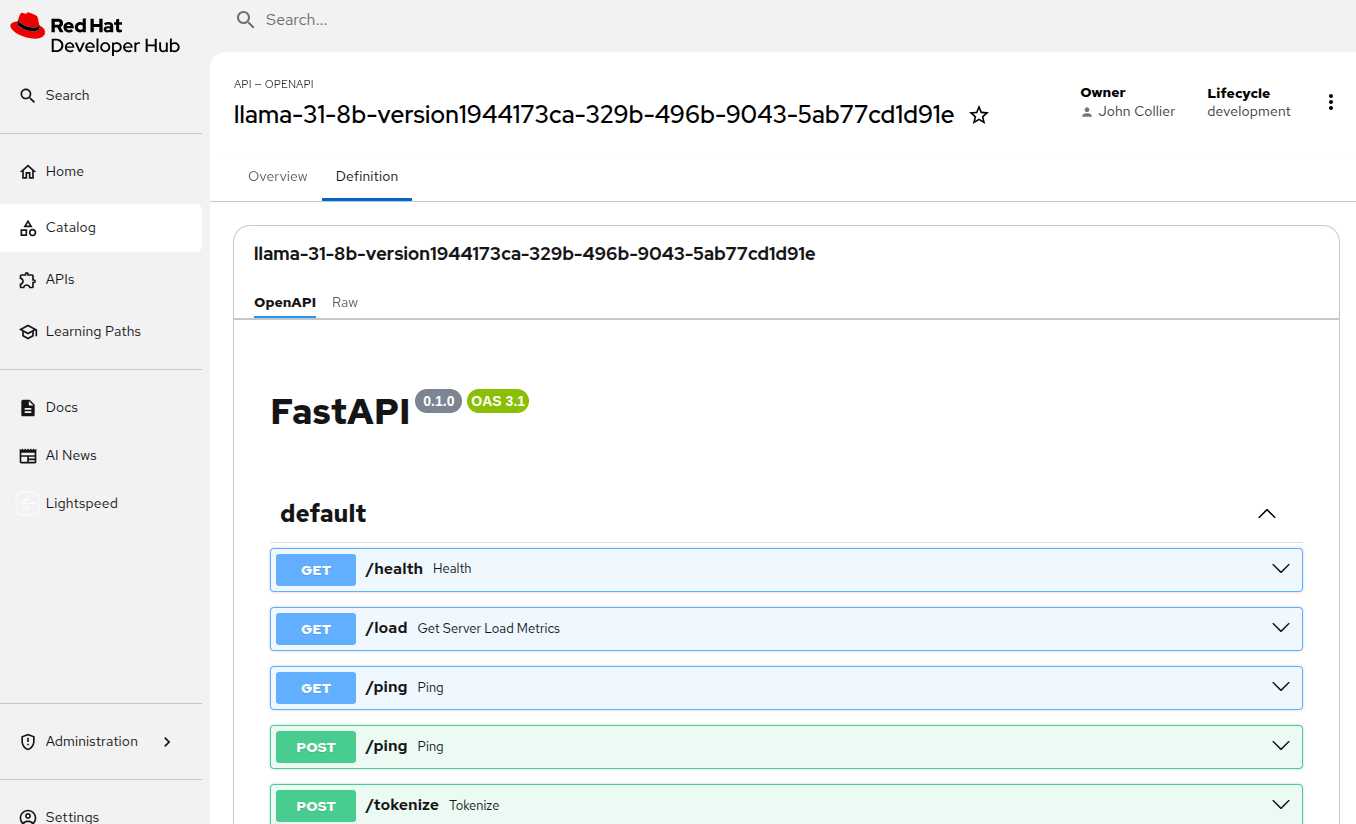Switch to the Overview tab
The image size is (1356, 824).
coord(277,177)
